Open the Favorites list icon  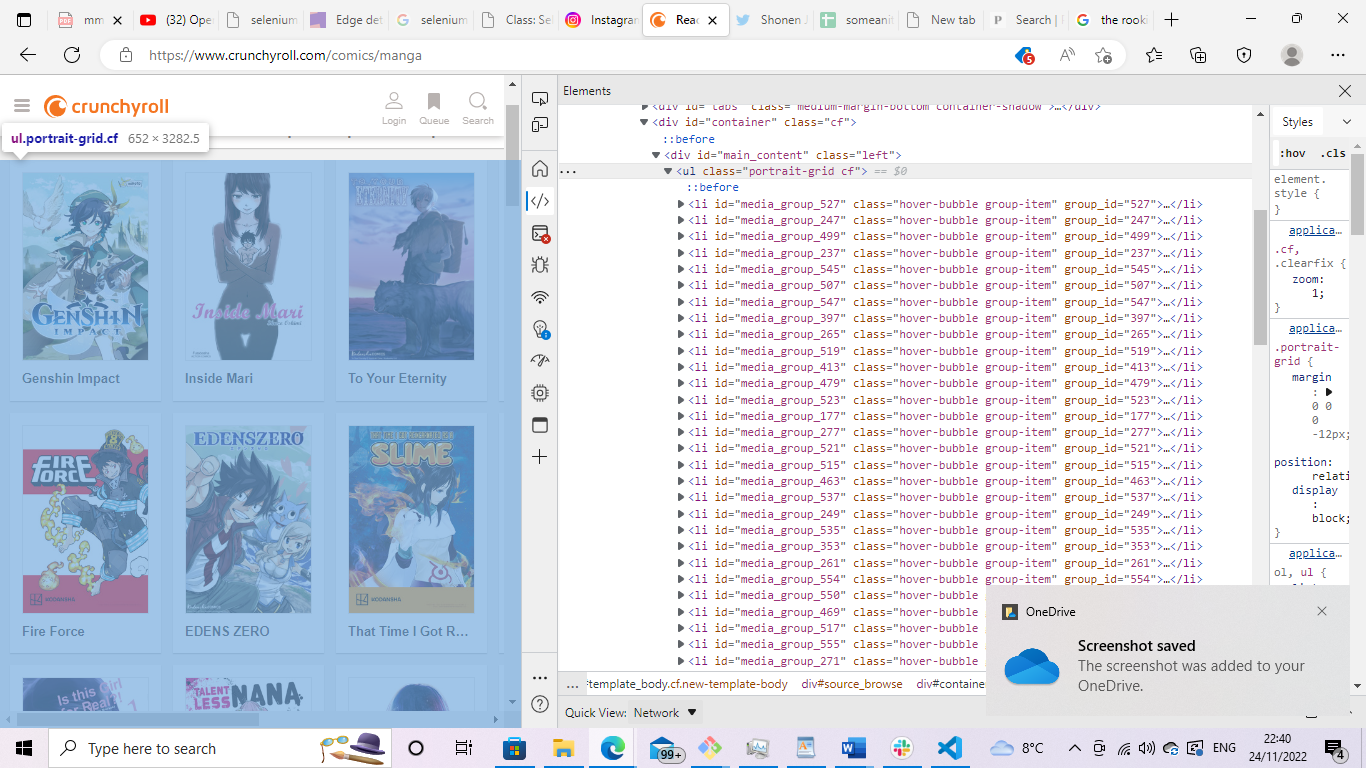(x=1154, y=55)
